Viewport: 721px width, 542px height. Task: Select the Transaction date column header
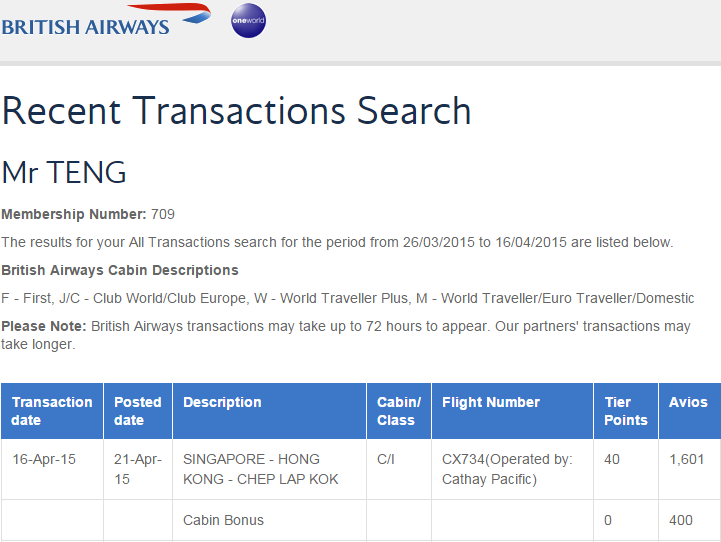(x=52, y=411)
